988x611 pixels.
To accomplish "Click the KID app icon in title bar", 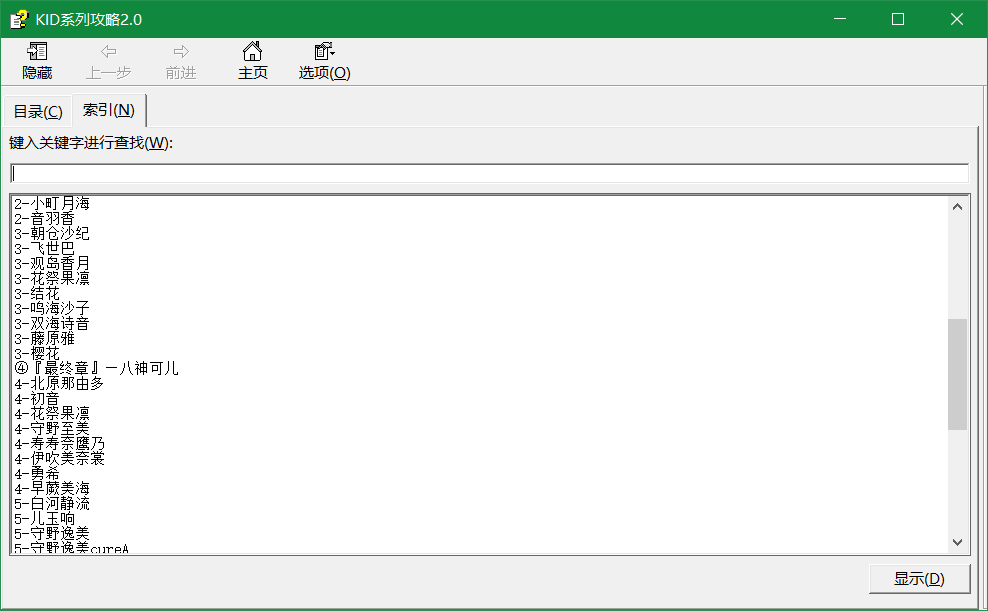I will click(x=19, y=20).
